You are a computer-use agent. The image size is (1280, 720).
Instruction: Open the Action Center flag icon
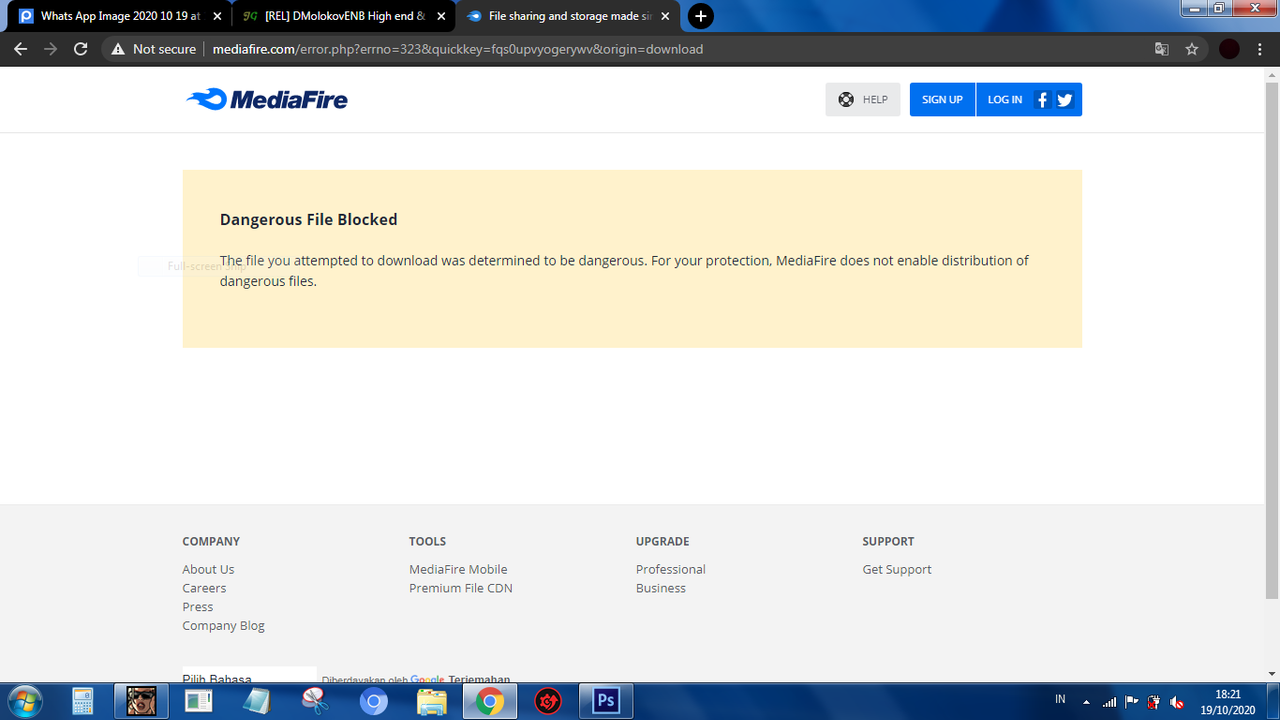tap(1132, 702)
